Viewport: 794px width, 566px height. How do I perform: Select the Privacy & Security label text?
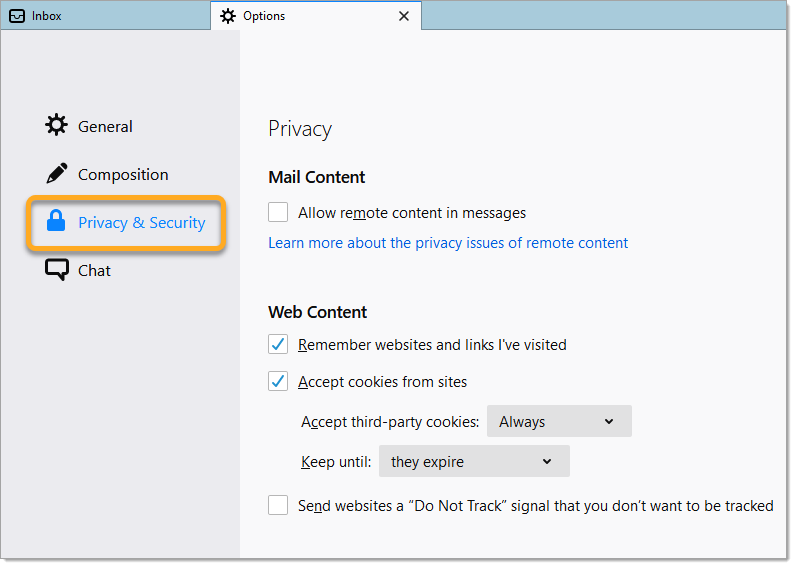141,223
